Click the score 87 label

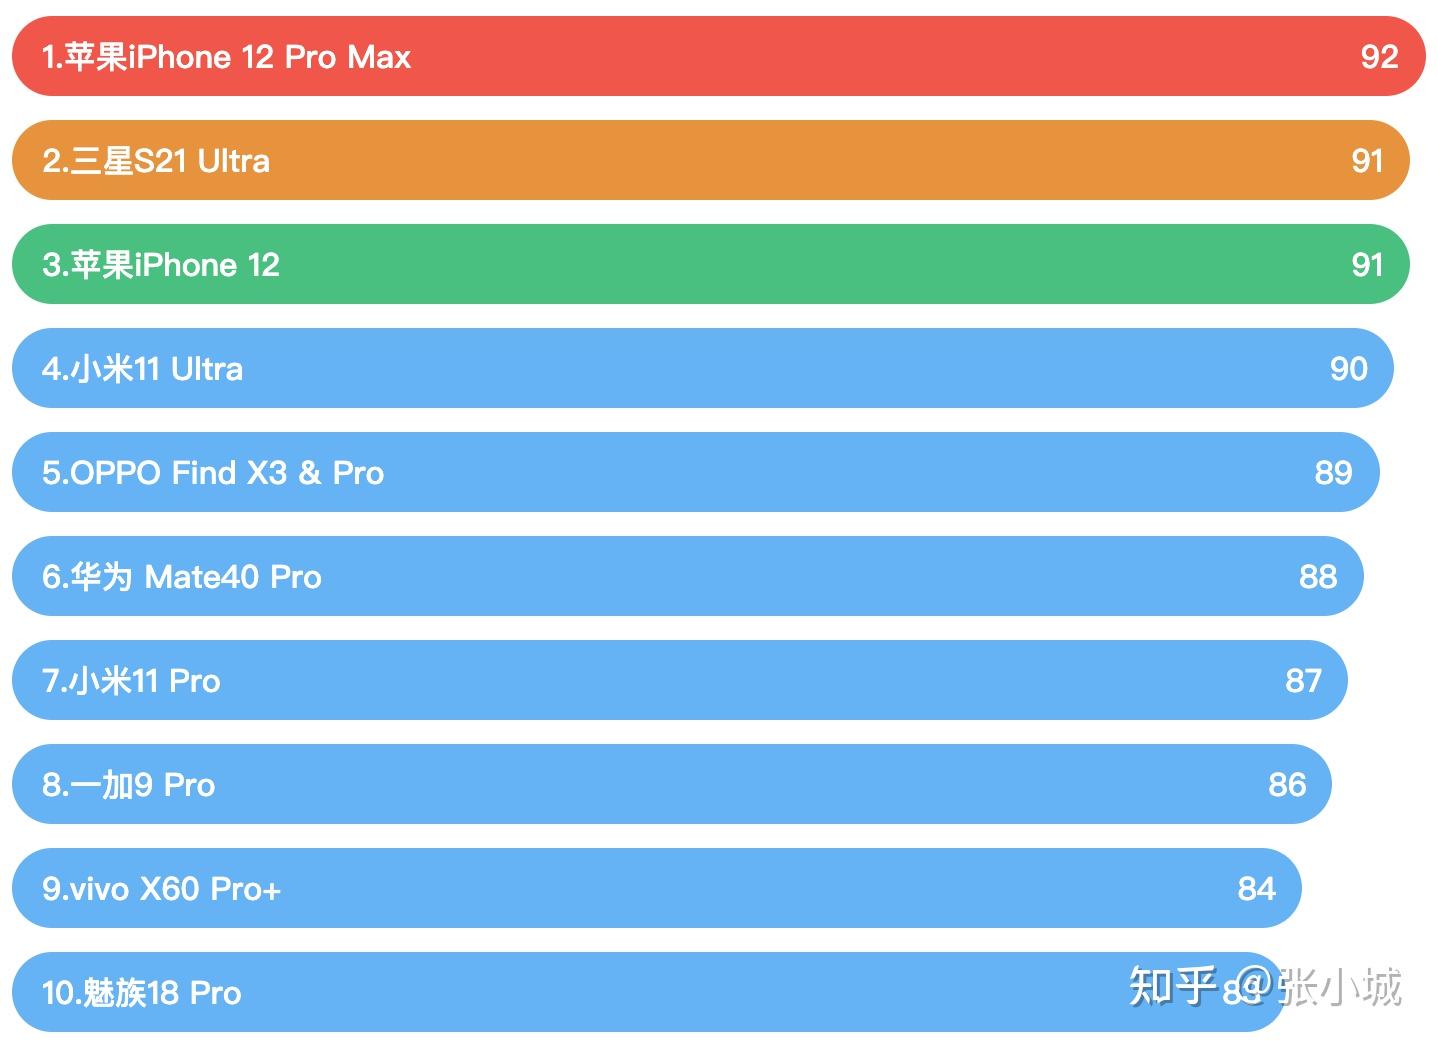point(1303,681)
